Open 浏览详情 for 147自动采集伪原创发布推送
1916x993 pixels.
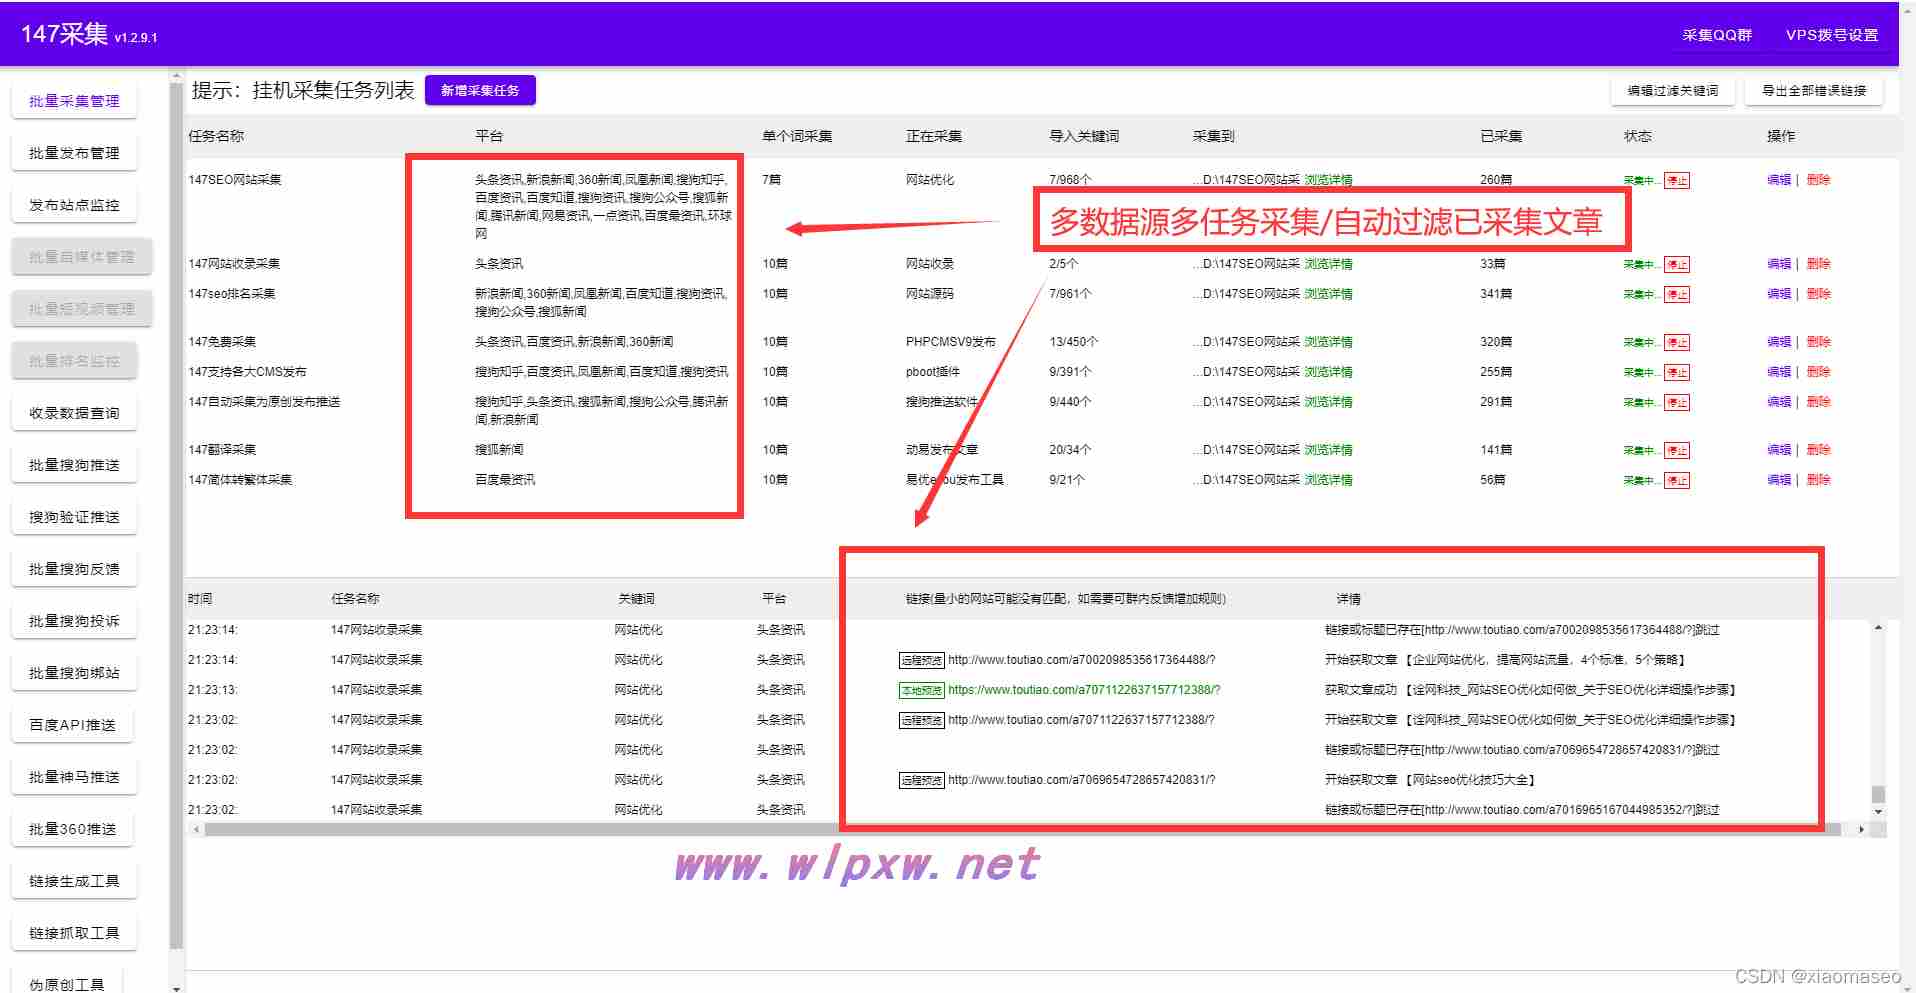(x=1328, y=402)
